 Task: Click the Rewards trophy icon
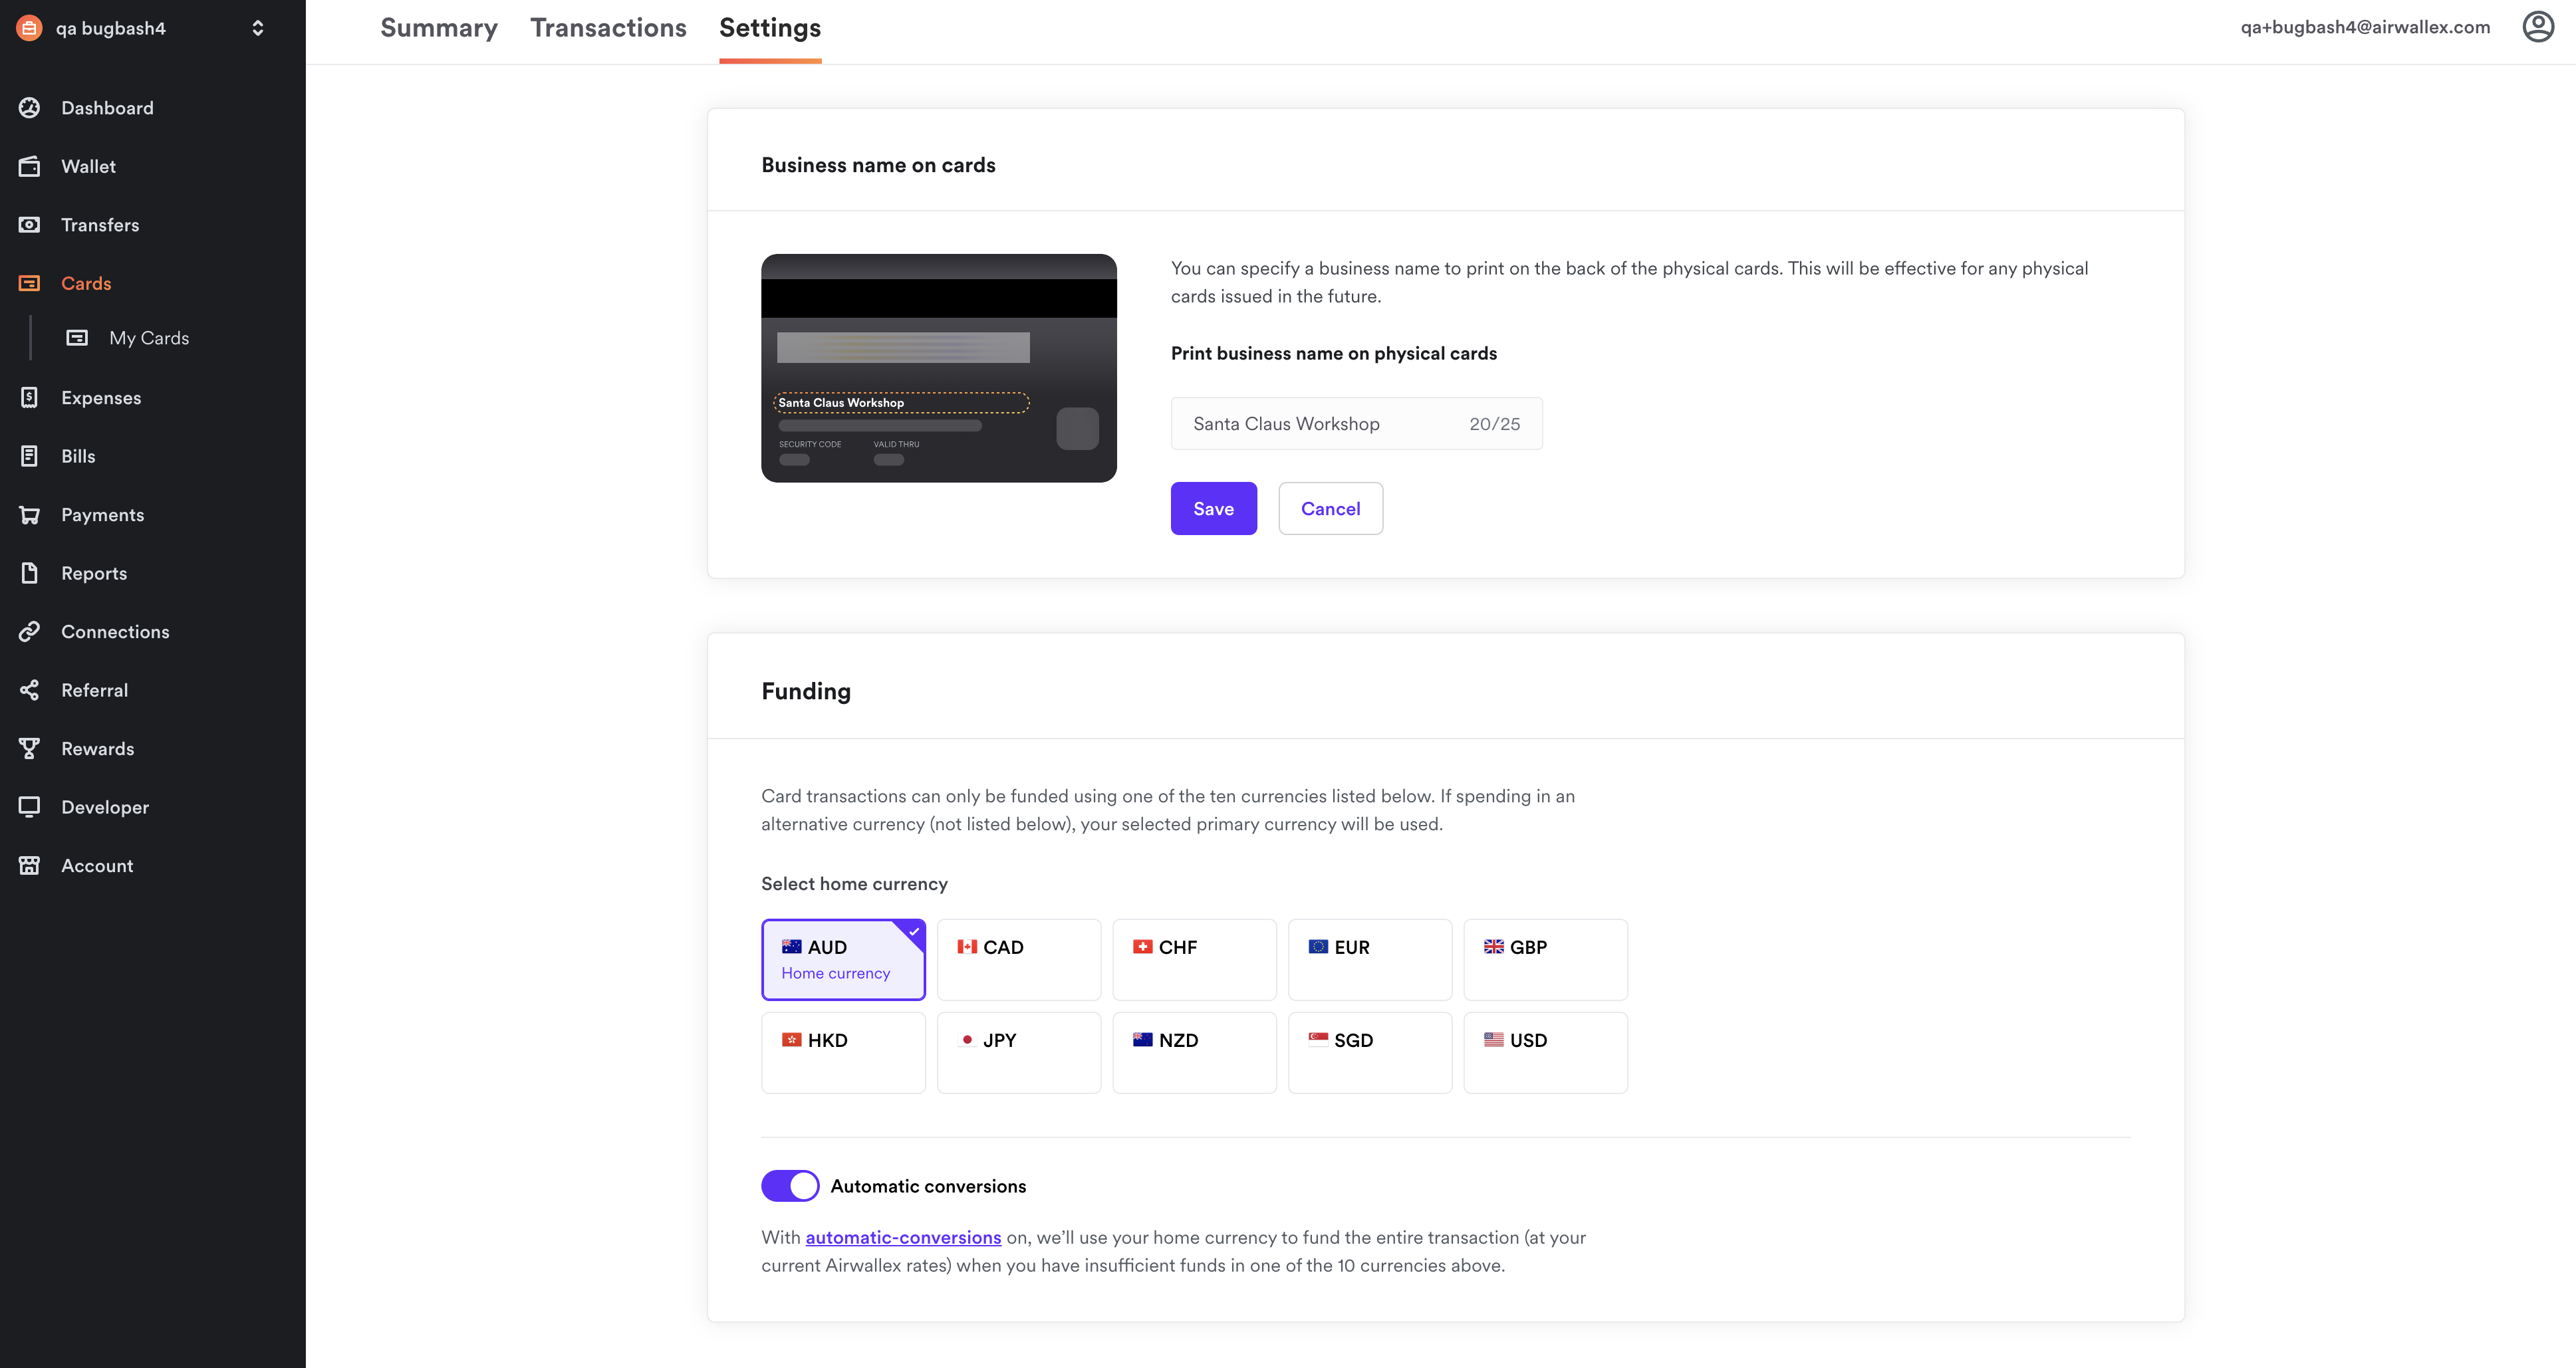click(29, 749)
